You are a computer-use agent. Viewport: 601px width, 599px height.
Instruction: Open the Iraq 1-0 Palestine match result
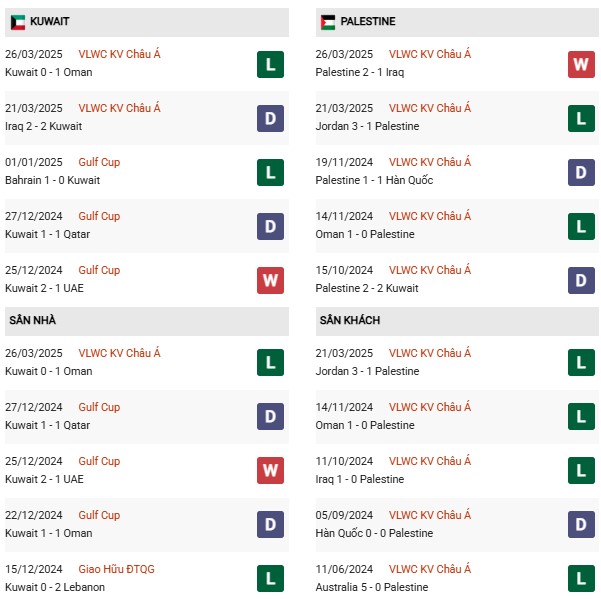point(360,479)
